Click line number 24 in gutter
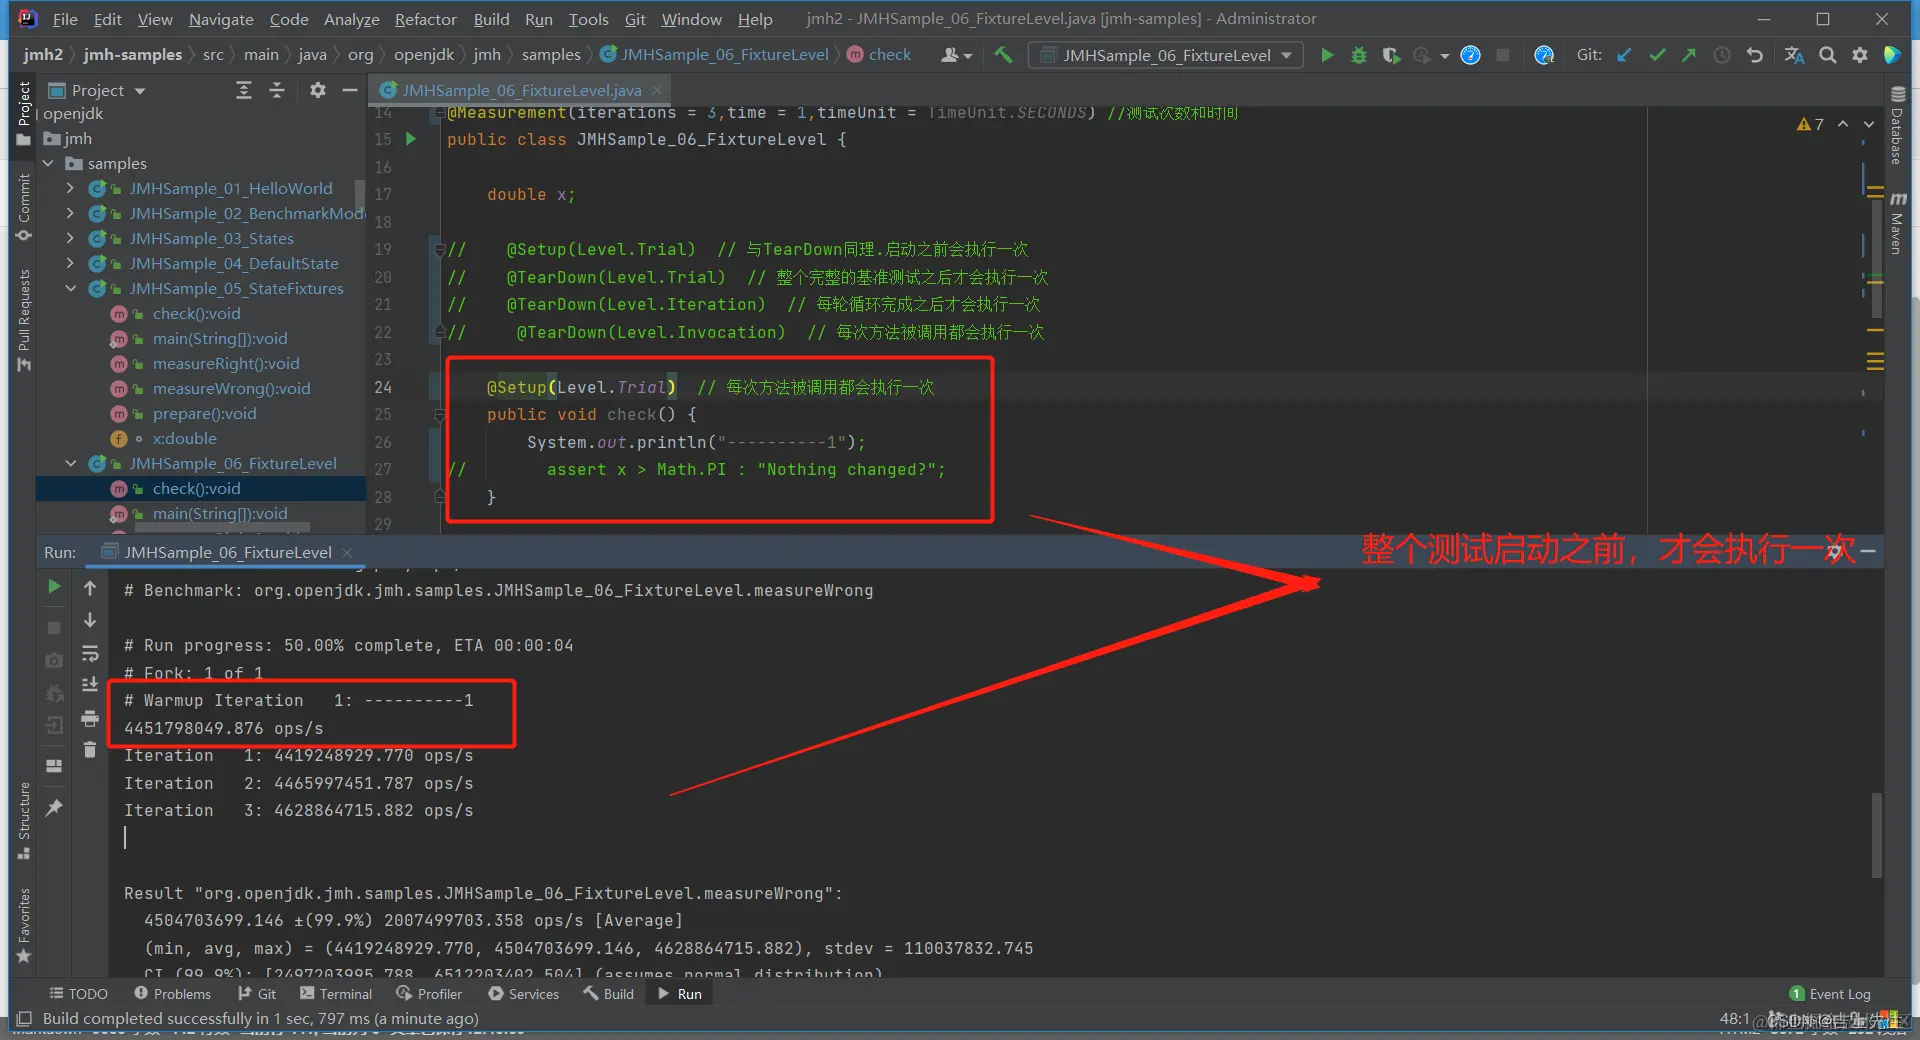Screen dimensions: 1920x1040 pos(383,387)
